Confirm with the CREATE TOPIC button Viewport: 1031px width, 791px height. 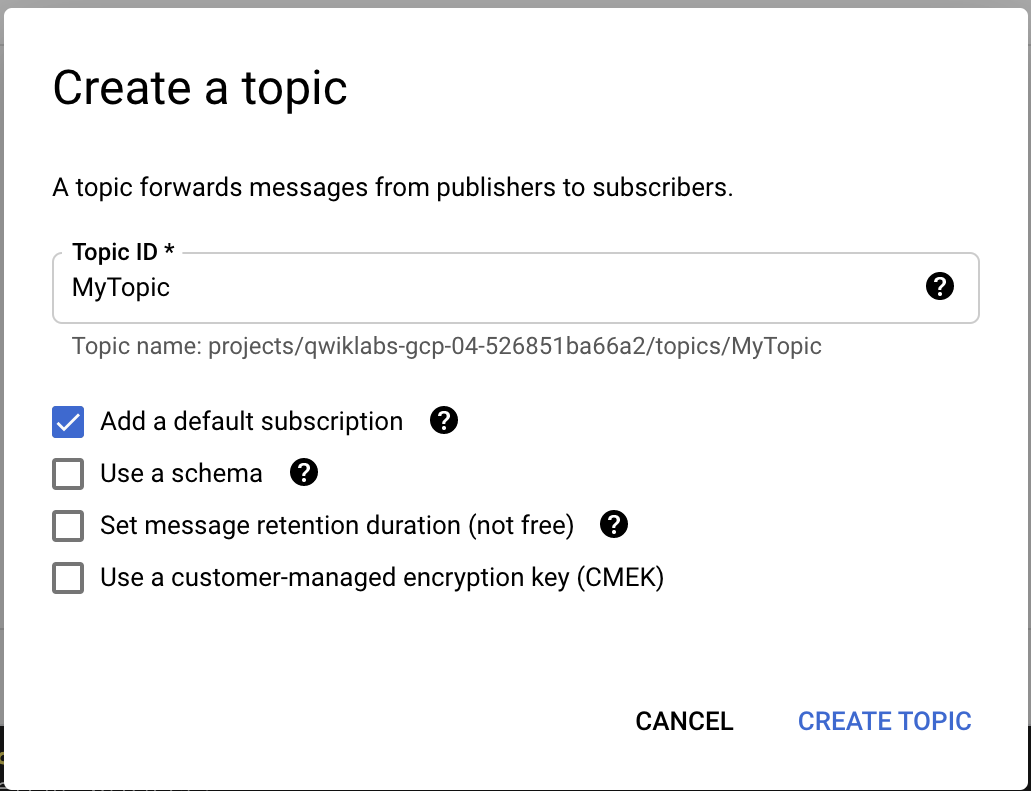click(x=884, y=721)
